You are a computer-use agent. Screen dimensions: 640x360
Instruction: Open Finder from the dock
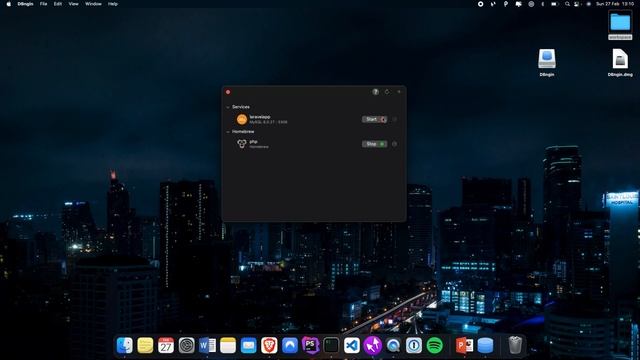click(x=124, y=346)
